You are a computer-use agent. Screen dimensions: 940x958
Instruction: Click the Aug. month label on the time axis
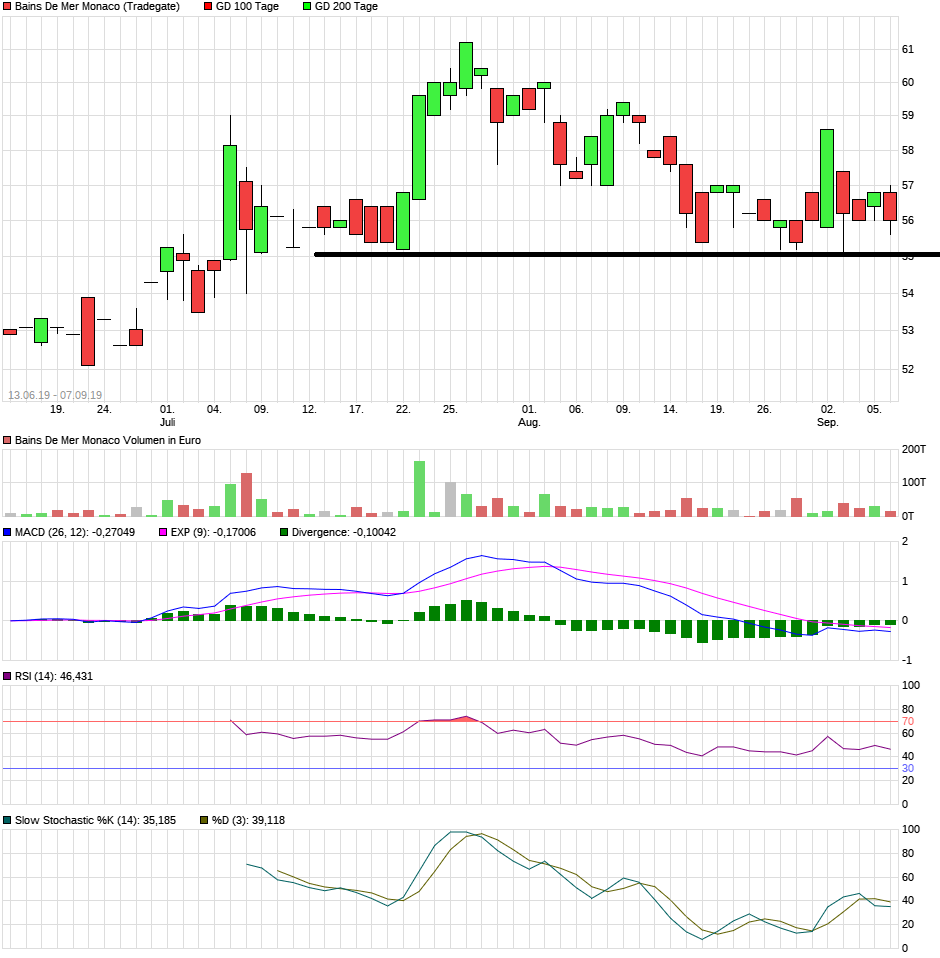coord(529,423)
